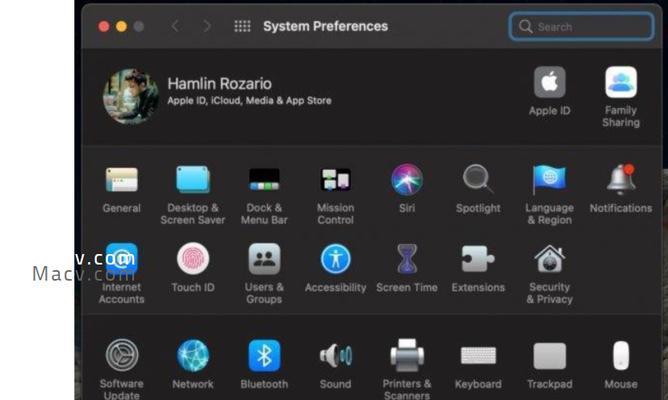668x400 pixels.
Task: Open the General preferences pane
Action: 121,180
